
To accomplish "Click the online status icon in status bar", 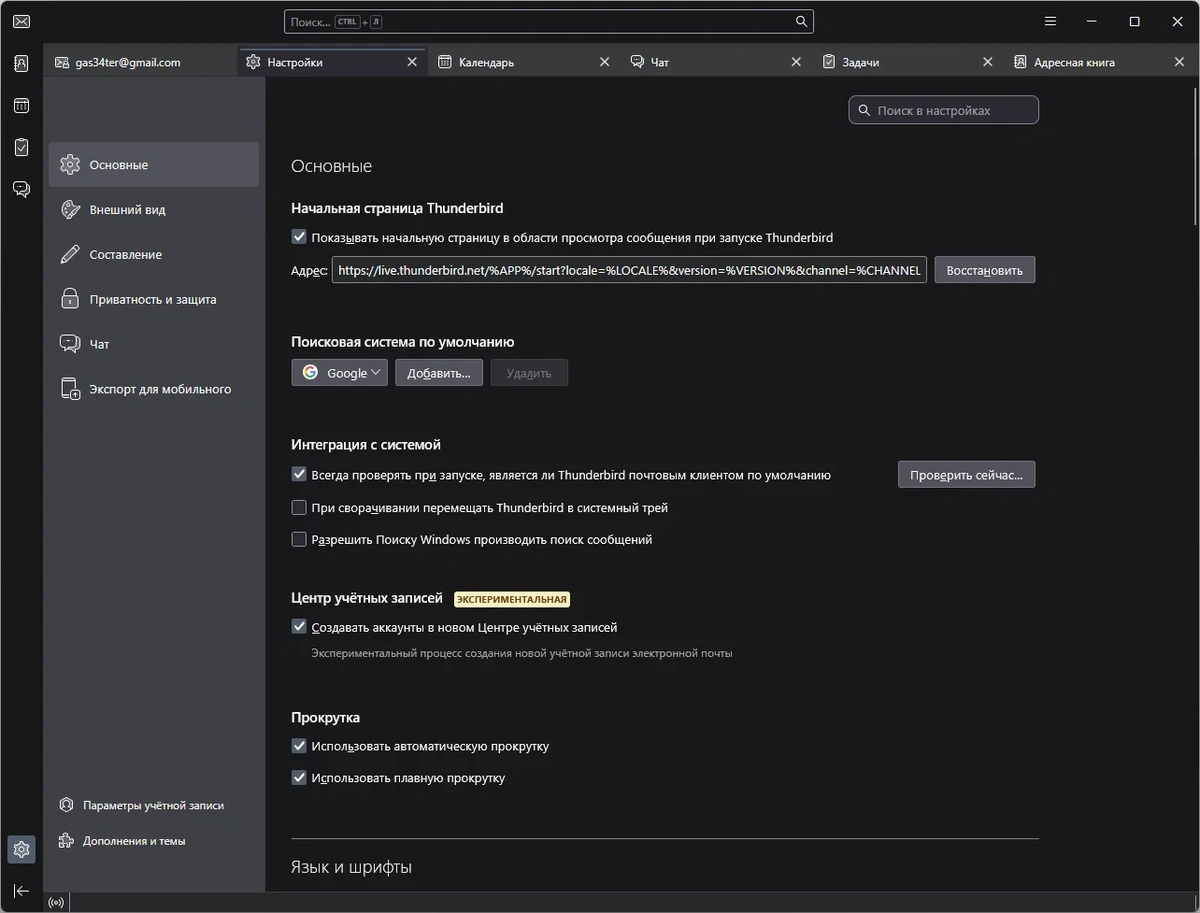I will coord(56,902).
